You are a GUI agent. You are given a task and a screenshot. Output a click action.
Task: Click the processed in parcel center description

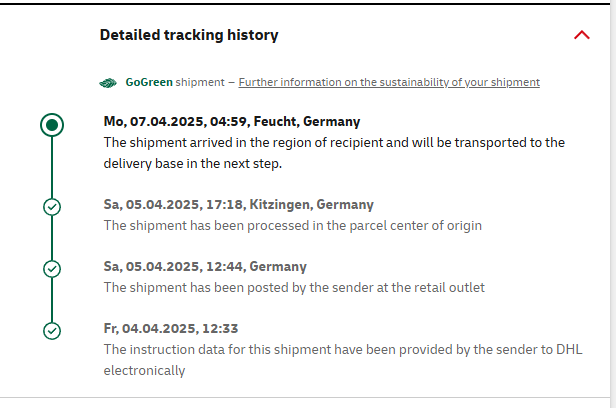click(x=293, y=225)
